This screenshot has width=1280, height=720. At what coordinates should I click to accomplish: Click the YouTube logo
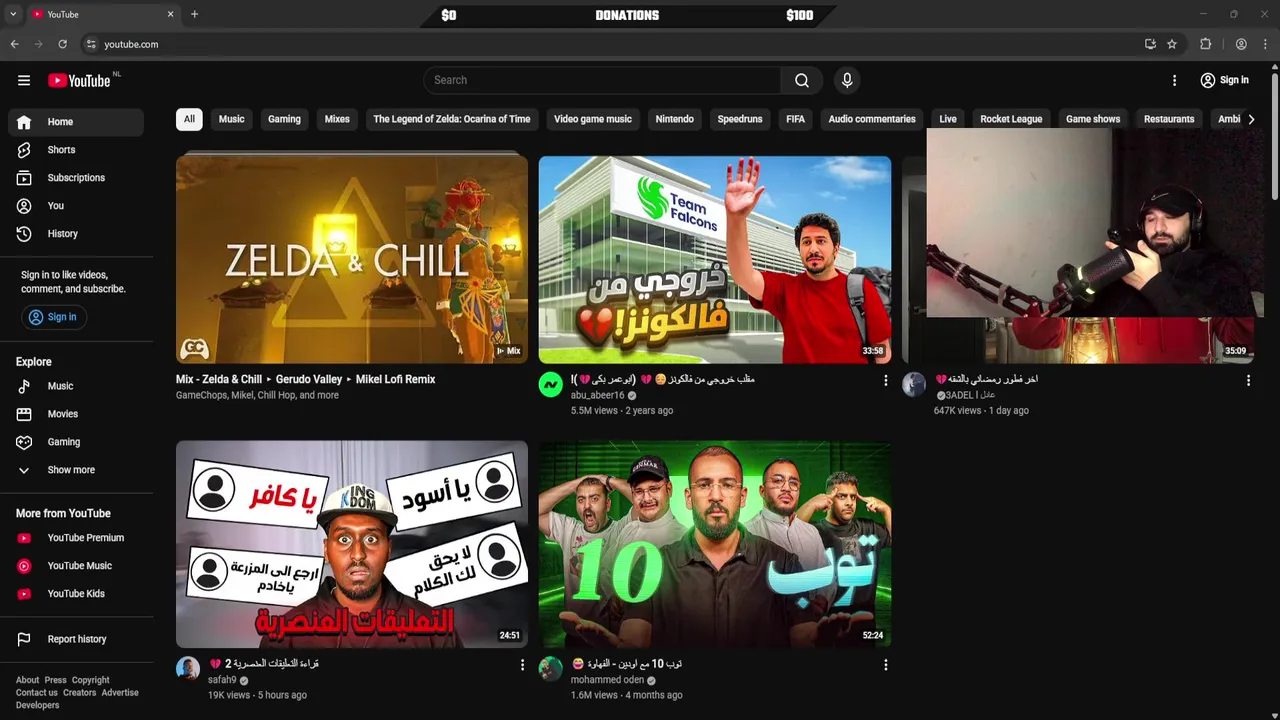coord(79,80)
